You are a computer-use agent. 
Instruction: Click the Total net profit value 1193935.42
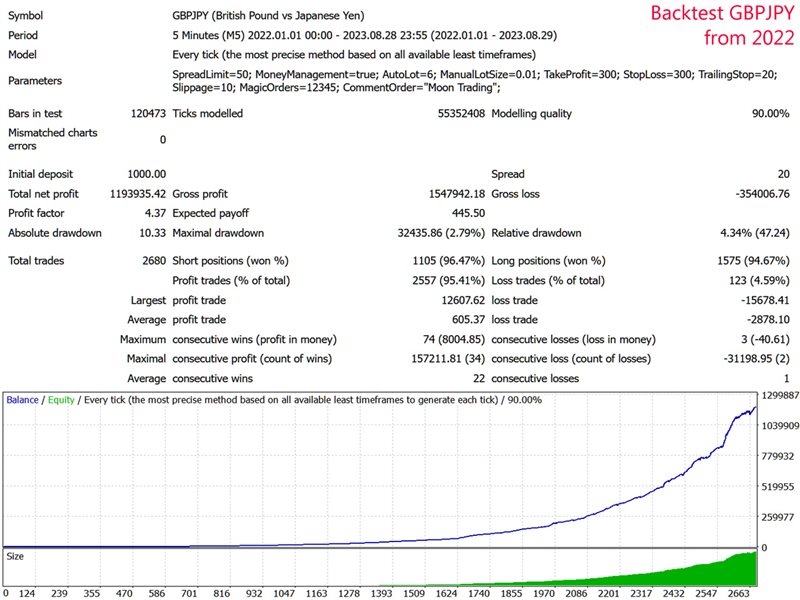click(138, 194)
